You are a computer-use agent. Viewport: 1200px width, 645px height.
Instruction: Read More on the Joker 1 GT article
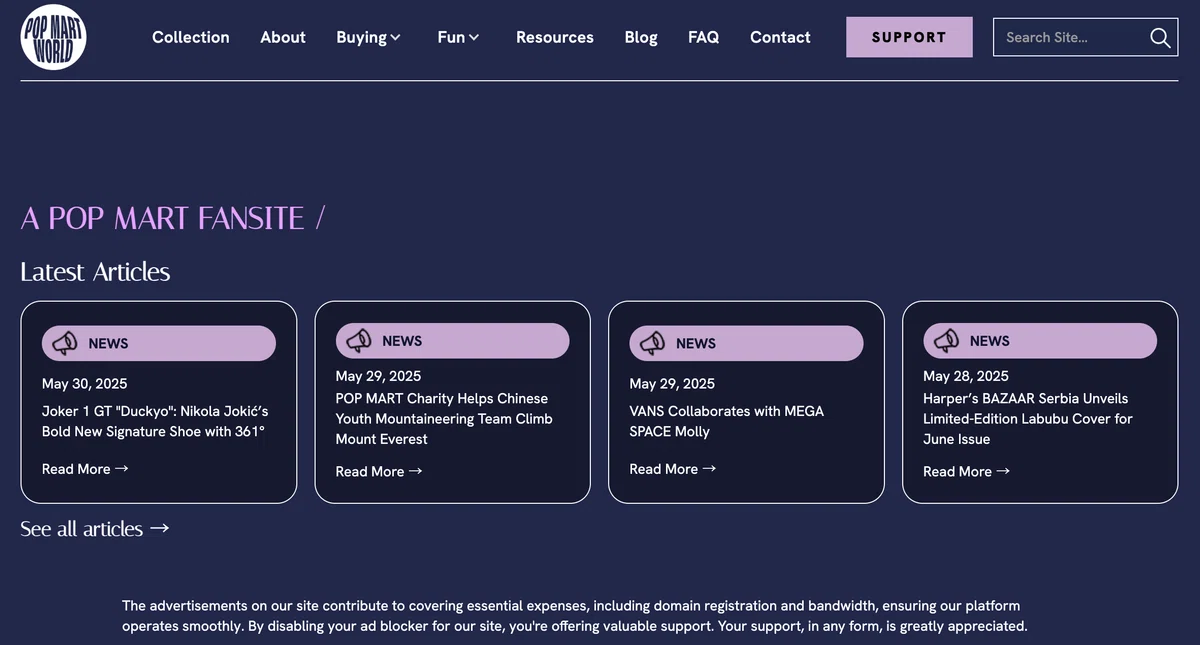[85, 469]
